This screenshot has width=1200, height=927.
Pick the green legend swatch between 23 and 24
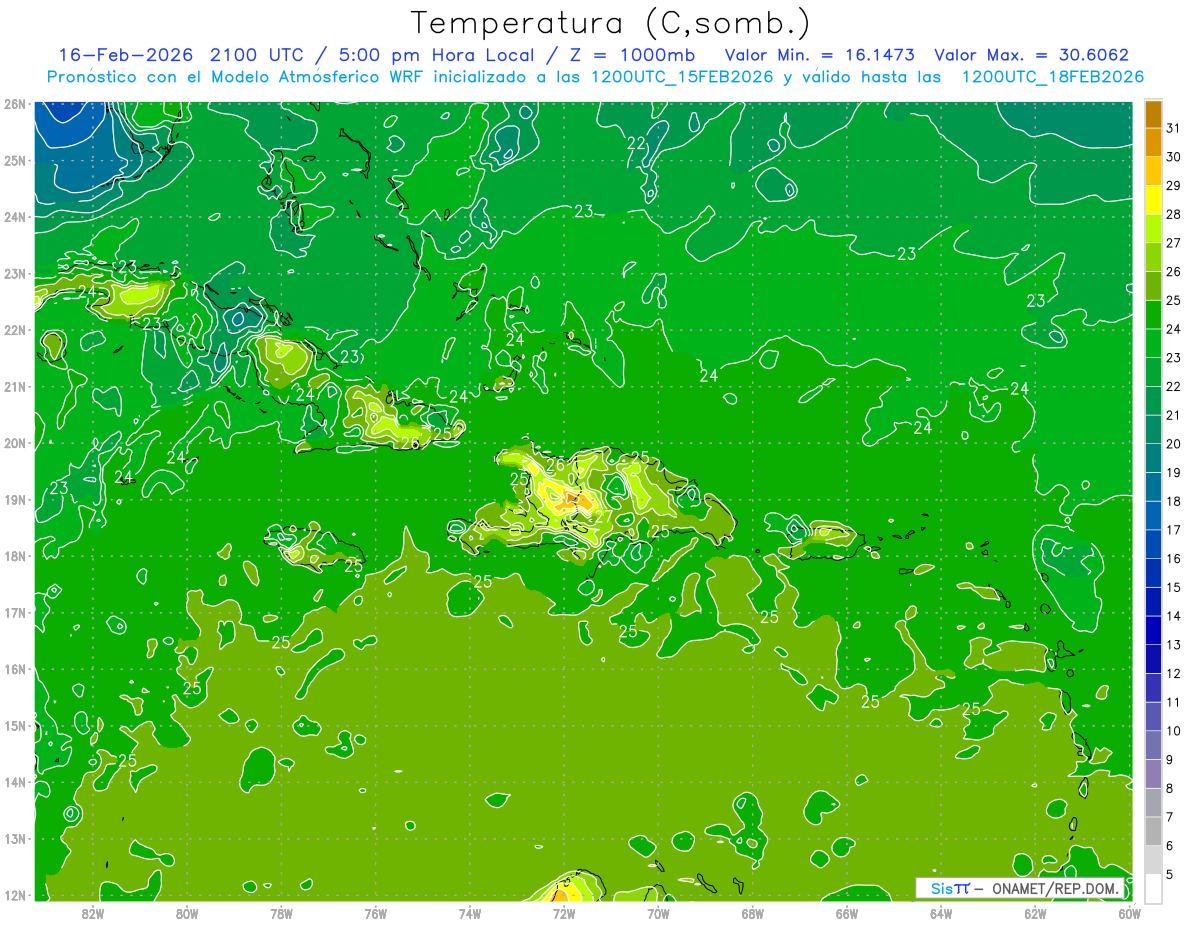pyautogui.click(x=1153, y=343)
